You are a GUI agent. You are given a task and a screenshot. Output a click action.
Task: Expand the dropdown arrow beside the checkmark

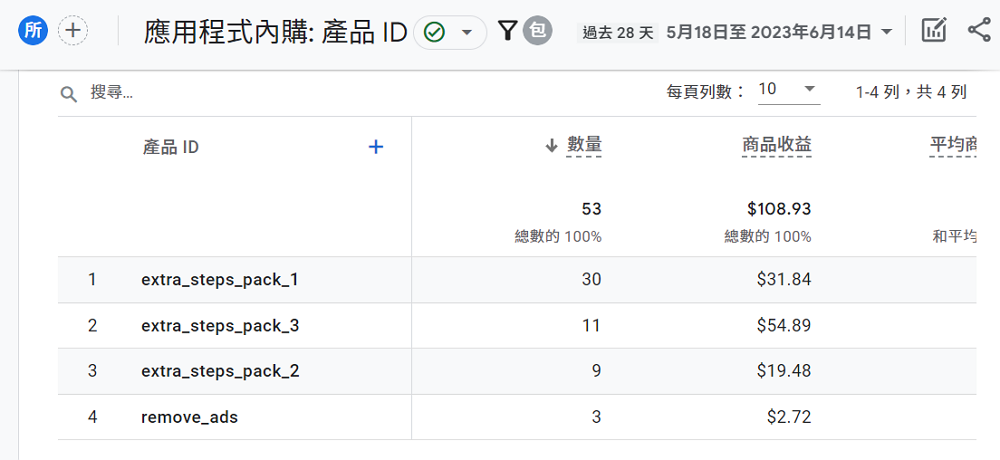click(x=467, y=32)
